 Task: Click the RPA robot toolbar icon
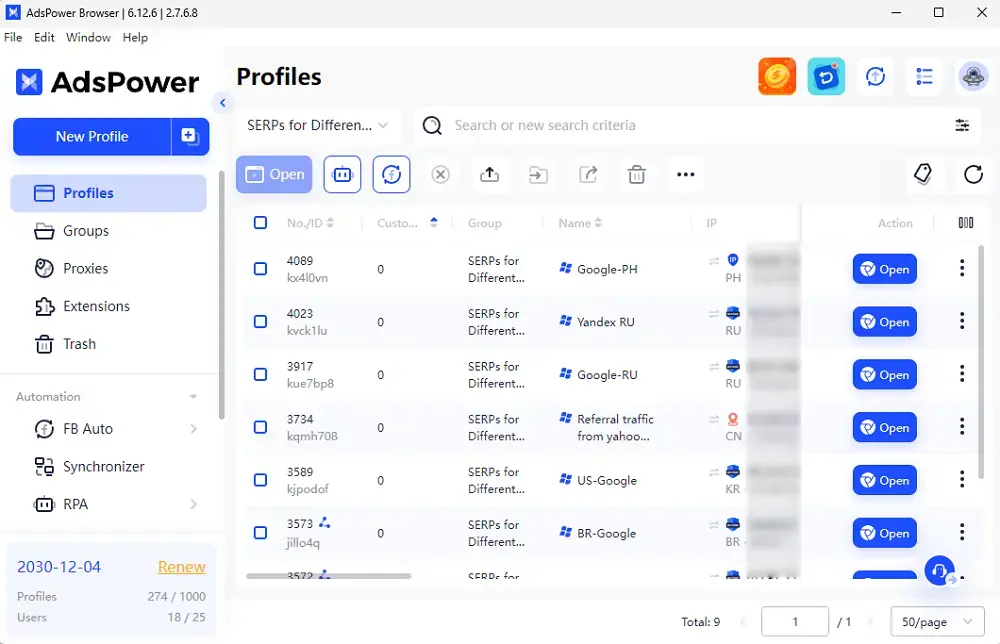[342, 174]
